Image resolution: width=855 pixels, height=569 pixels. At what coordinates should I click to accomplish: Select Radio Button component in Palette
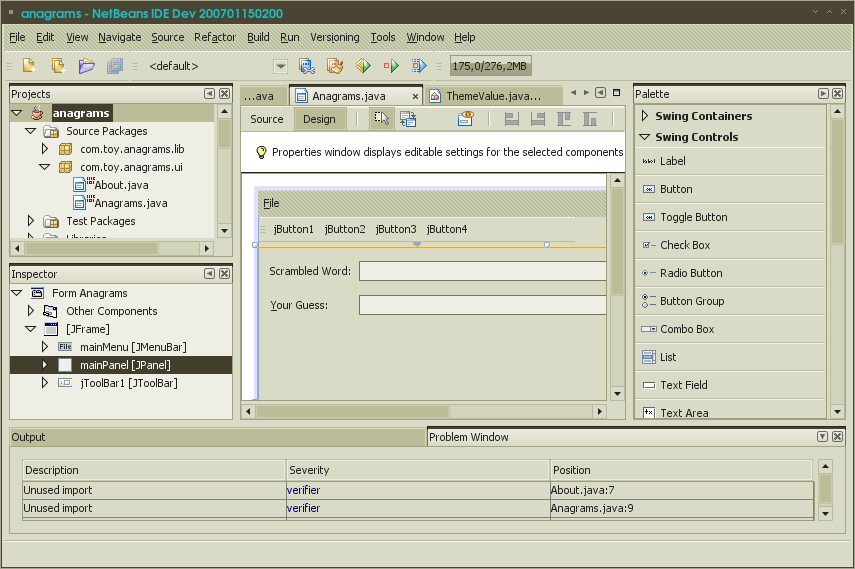pyautogui.click(x=730, y=273)
